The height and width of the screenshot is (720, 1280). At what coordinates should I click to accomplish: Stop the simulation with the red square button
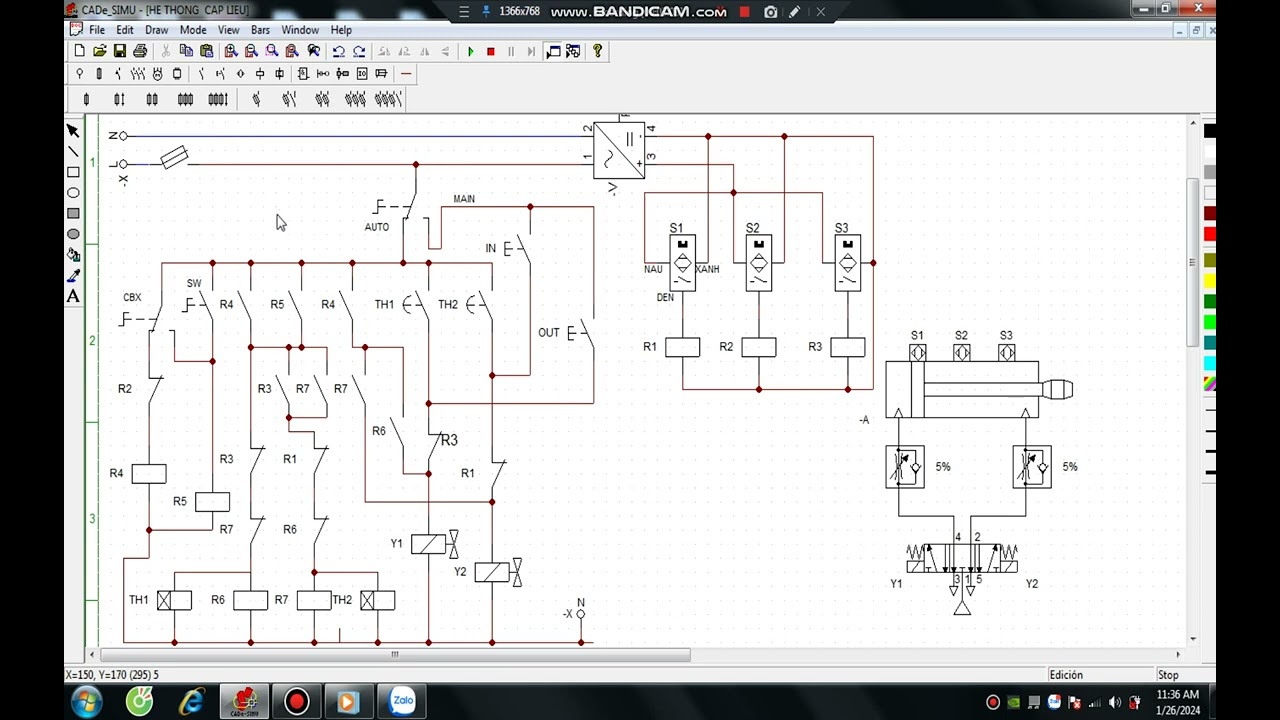[x=490, y=51]
